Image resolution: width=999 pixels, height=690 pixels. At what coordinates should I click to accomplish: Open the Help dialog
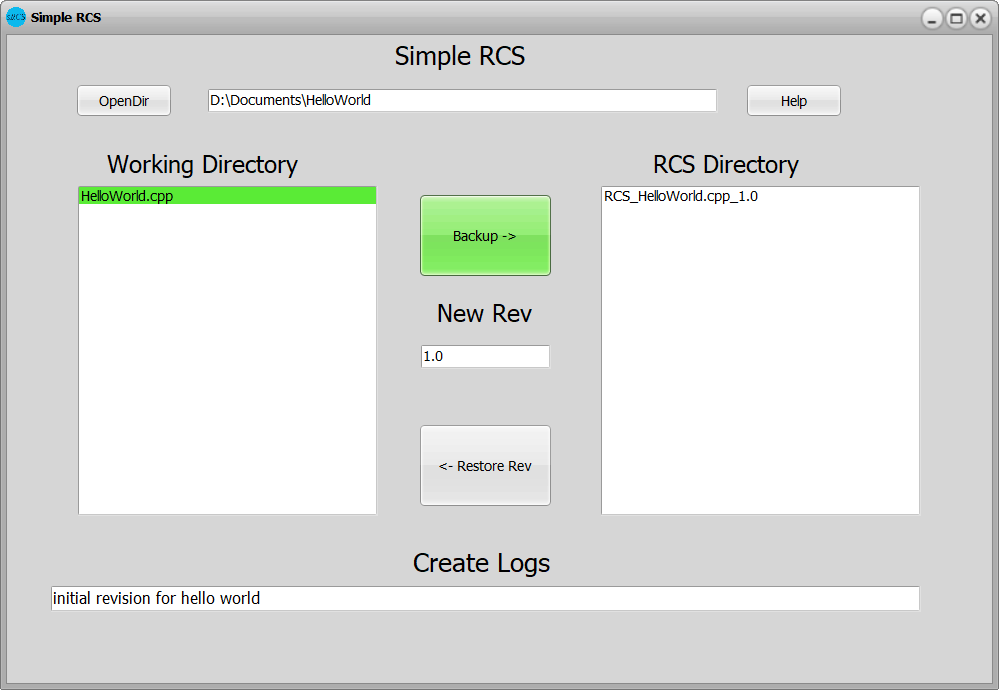pos(793,101)
